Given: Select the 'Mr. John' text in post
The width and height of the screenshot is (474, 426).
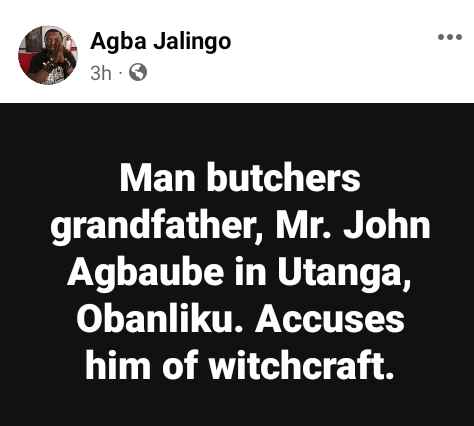Looking at the screenshot, I should coord(353,224).
